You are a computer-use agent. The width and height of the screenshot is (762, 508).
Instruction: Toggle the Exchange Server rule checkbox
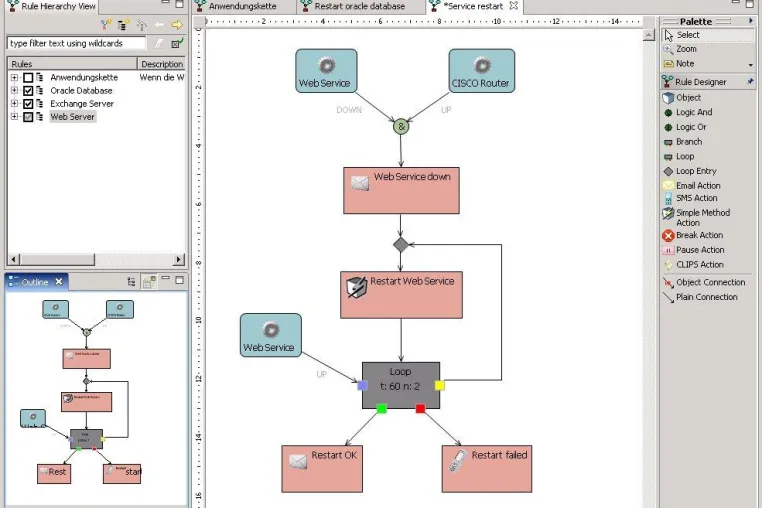click(x=28, y=104)
